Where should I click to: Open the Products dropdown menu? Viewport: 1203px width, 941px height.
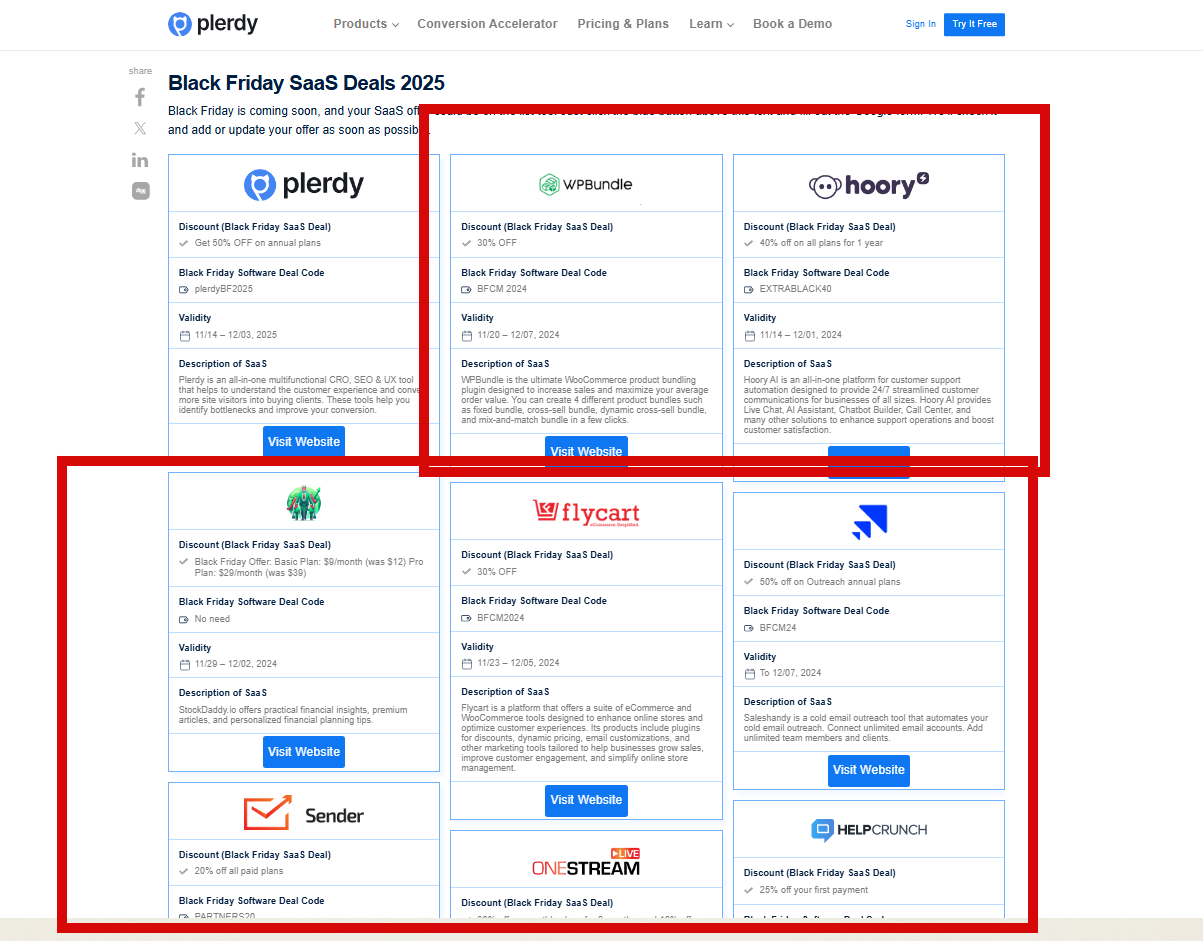pos(366,24)
